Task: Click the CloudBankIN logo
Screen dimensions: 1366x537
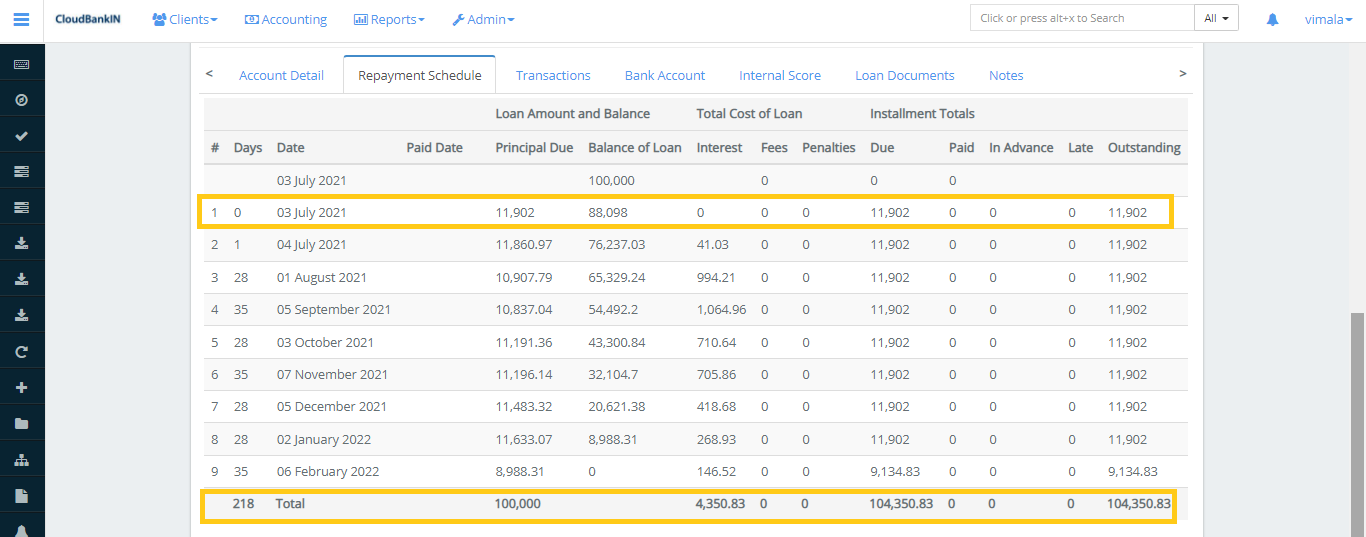Action: [88, 19]
